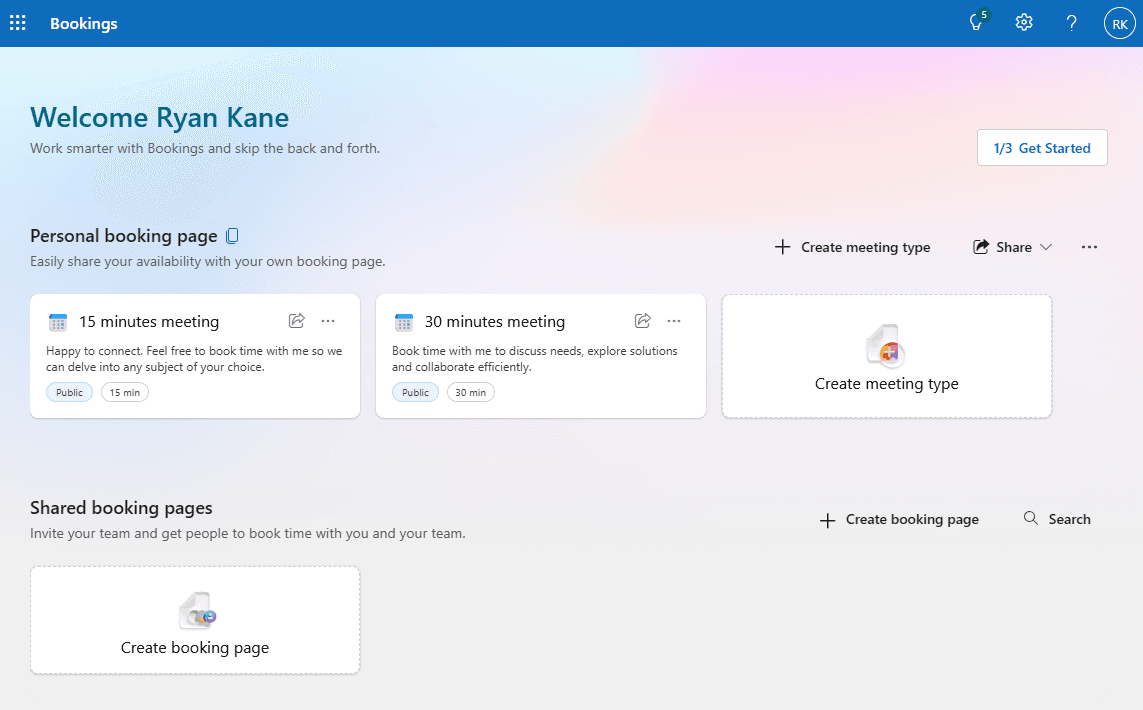Click the Create meeting type dashed card

[x=886, y=356]
